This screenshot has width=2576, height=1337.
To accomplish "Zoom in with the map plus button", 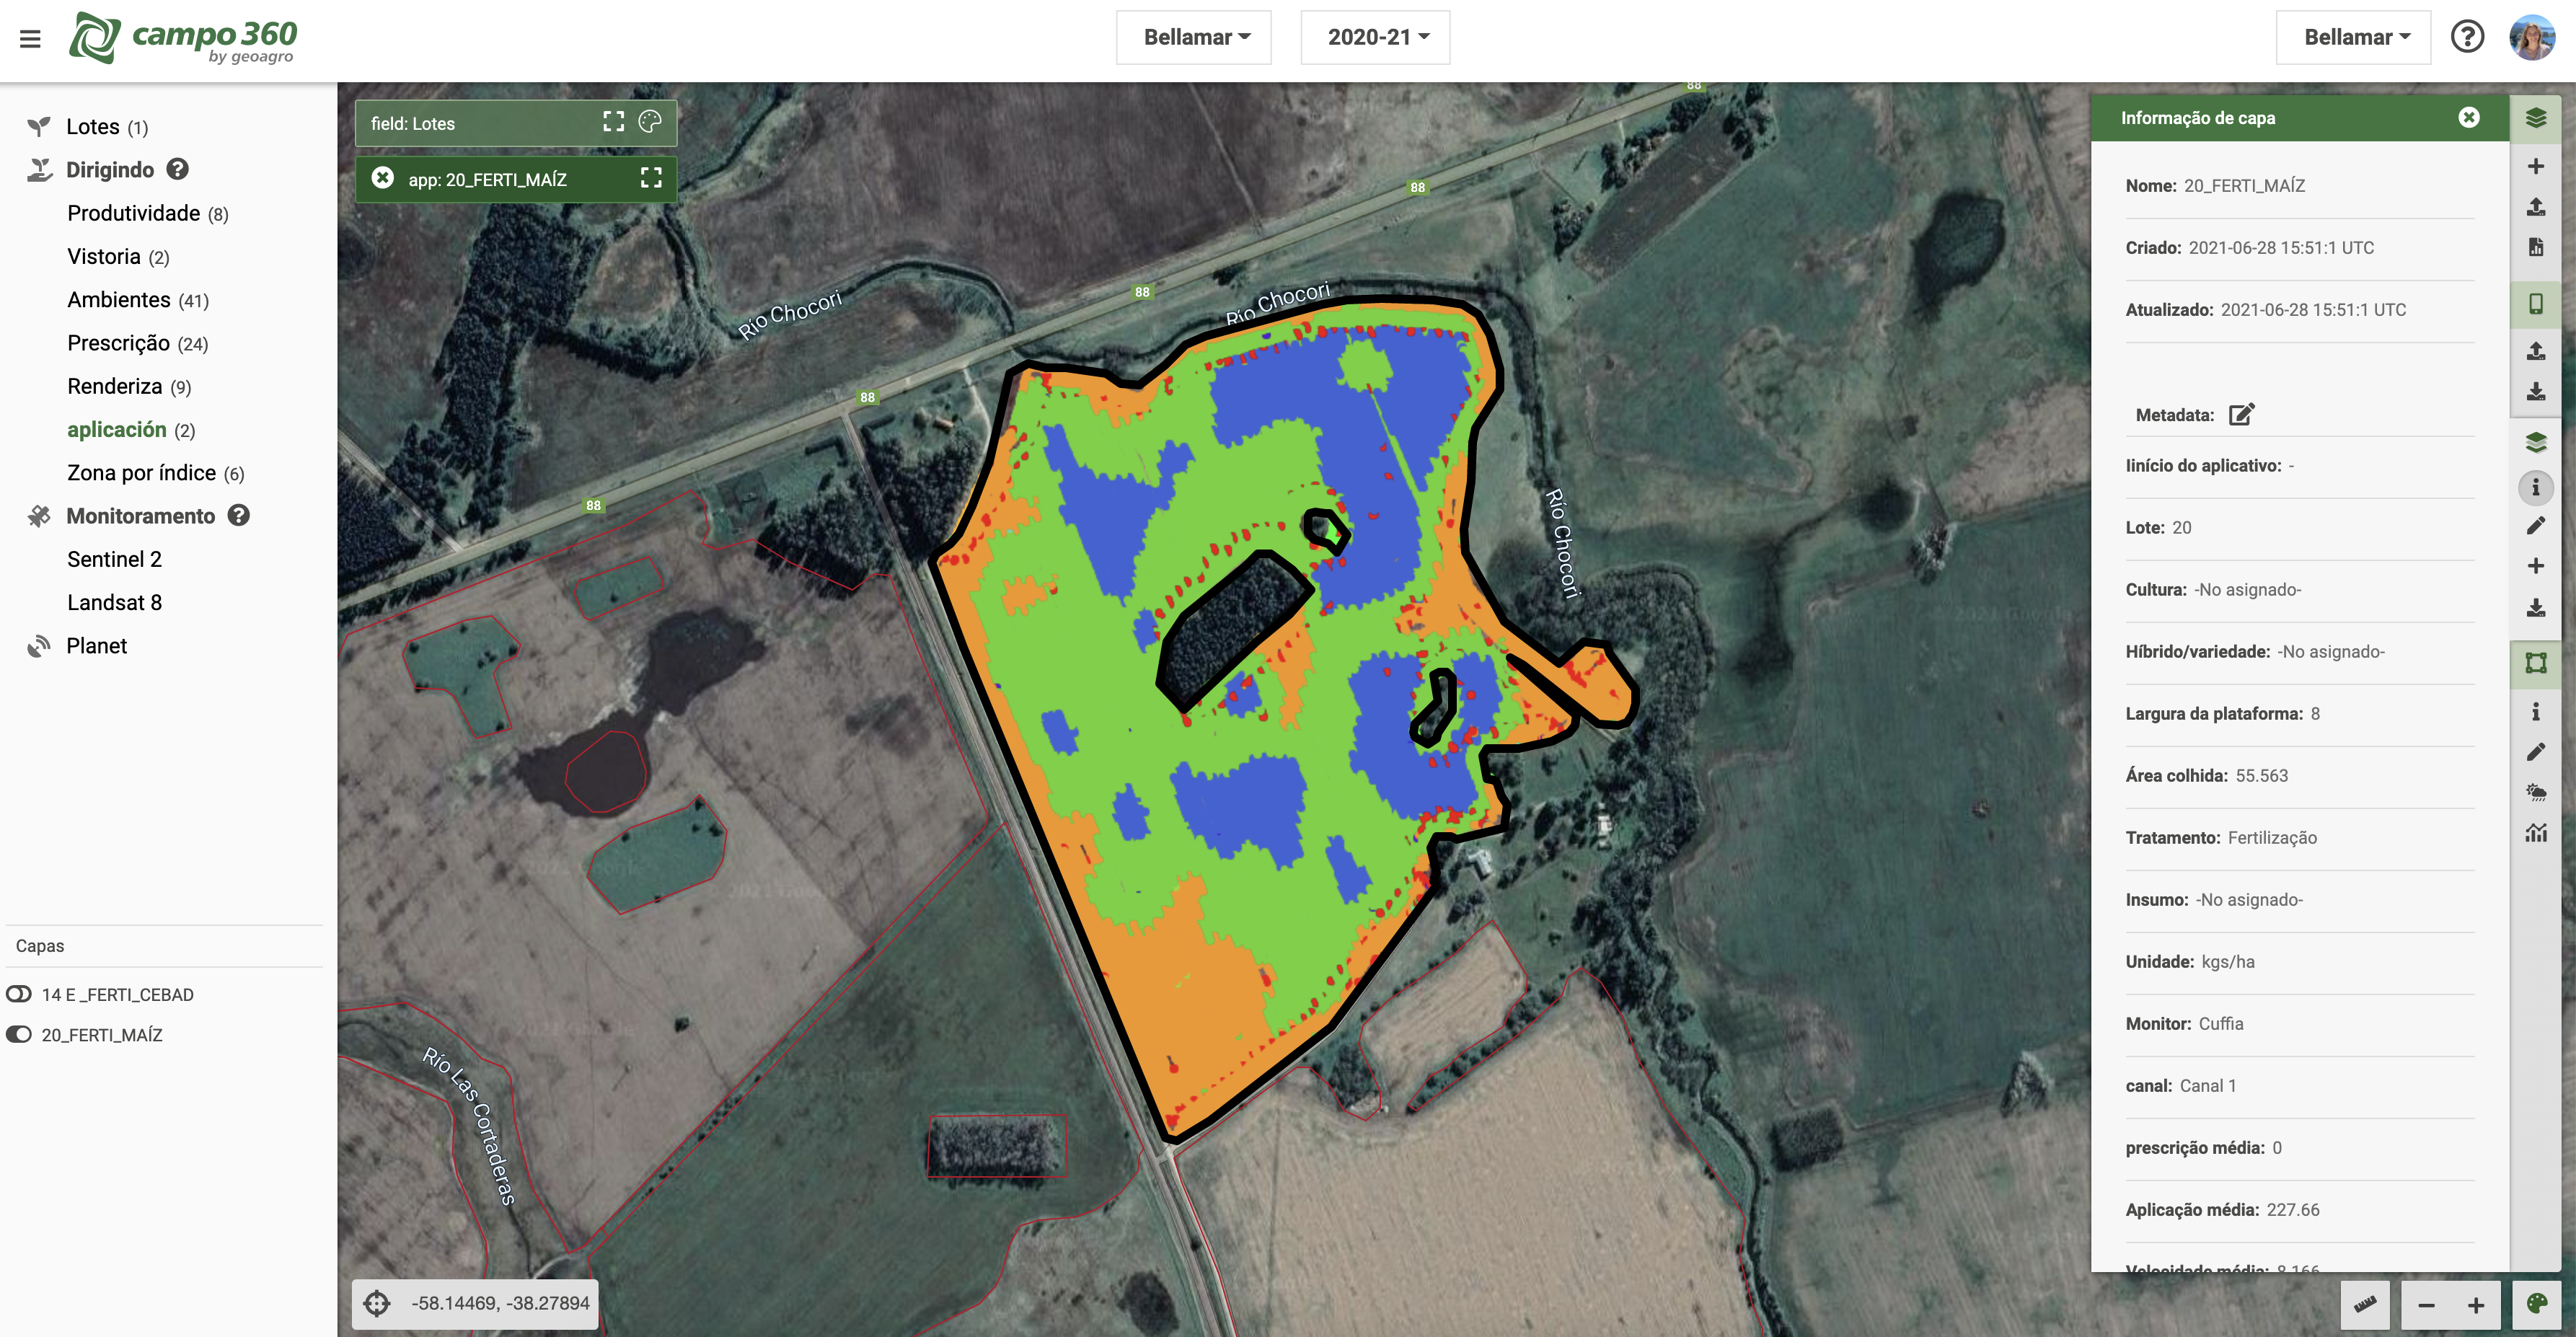I will (x=2476, y=1305).
